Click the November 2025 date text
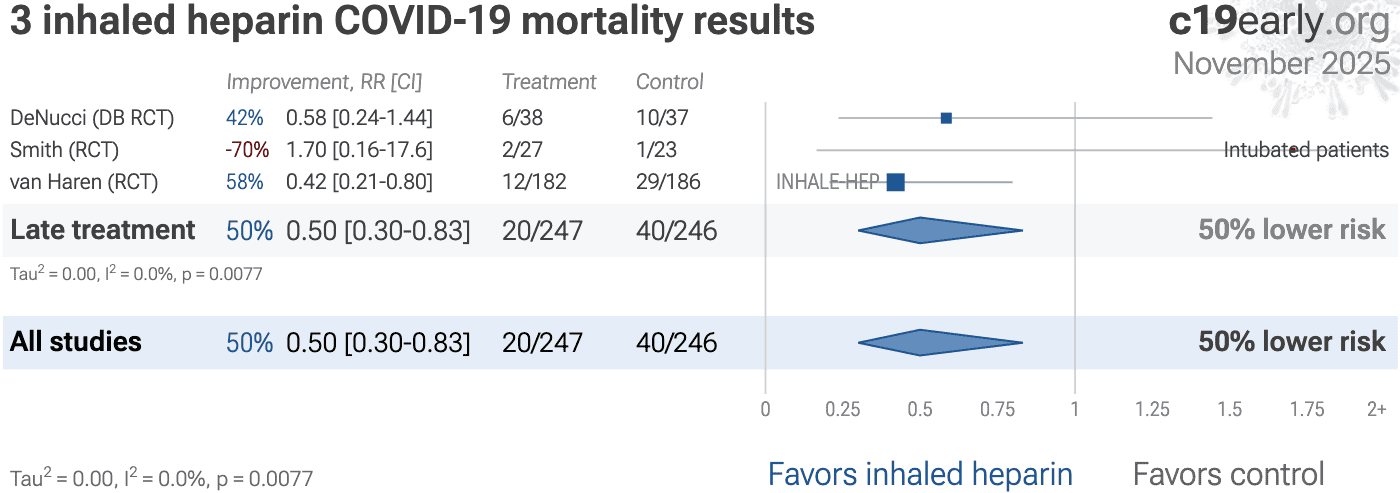The height and width of the screenshot is (493, 1400). pos(1282,63)
